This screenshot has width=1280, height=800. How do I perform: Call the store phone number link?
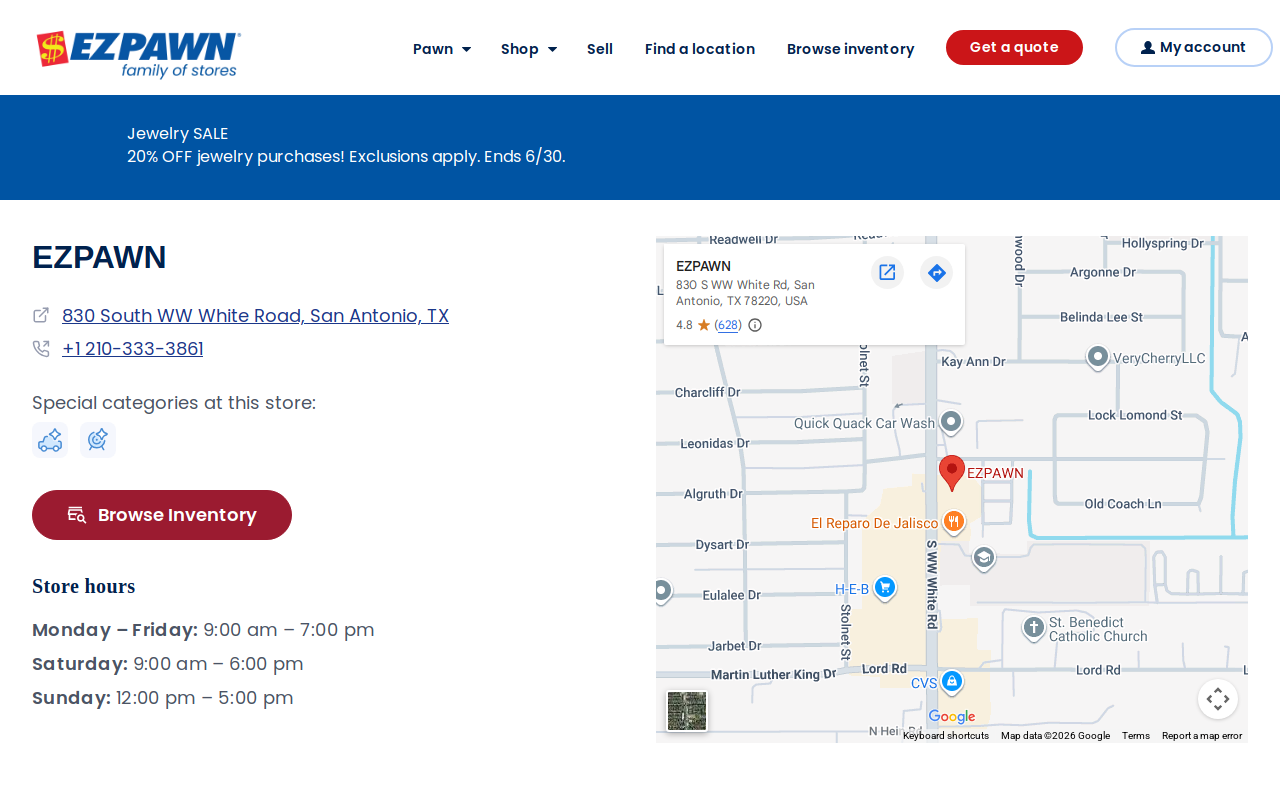(133, 349)
